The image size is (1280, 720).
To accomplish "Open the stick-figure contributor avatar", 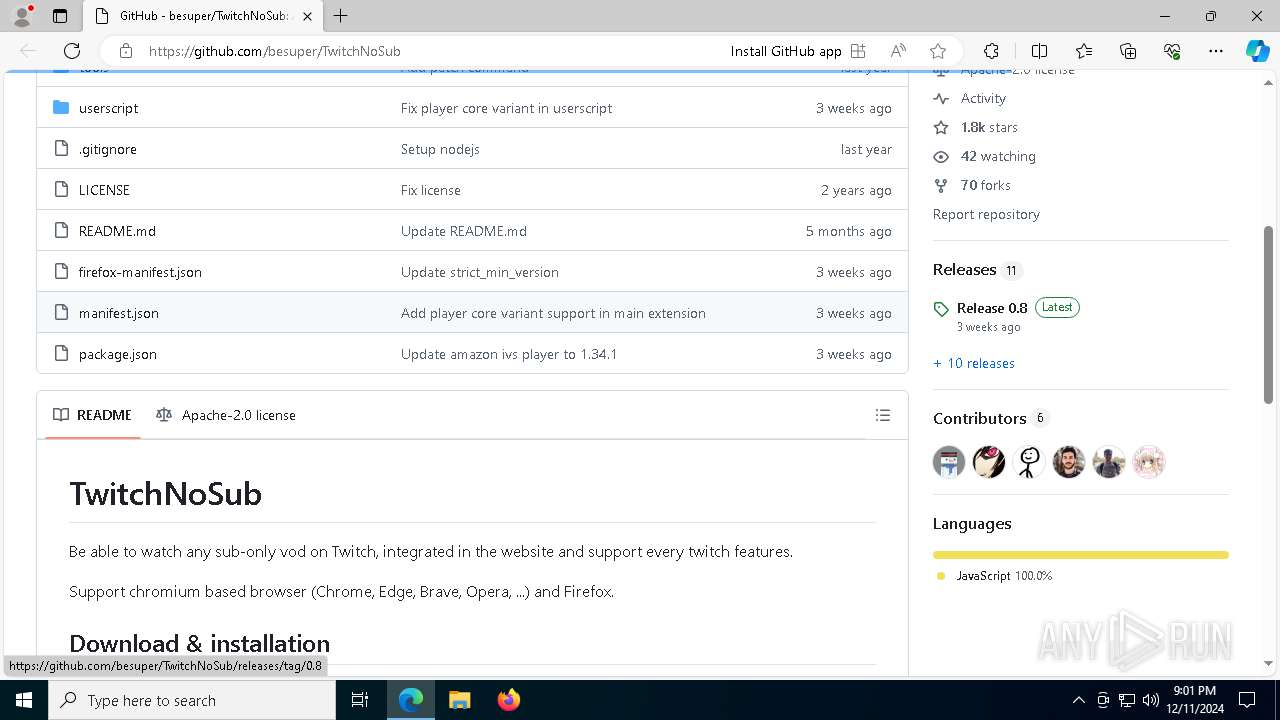I will [x=1029, y=462].
